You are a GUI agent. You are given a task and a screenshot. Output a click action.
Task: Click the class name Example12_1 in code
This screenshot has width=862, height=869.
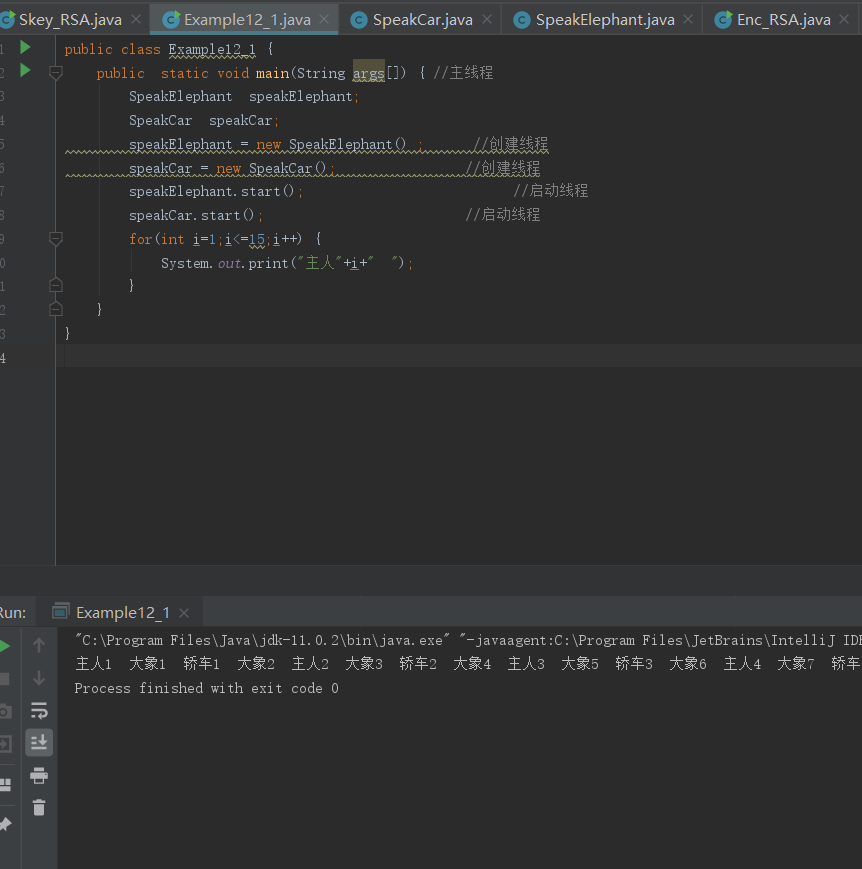click(212, 49)
